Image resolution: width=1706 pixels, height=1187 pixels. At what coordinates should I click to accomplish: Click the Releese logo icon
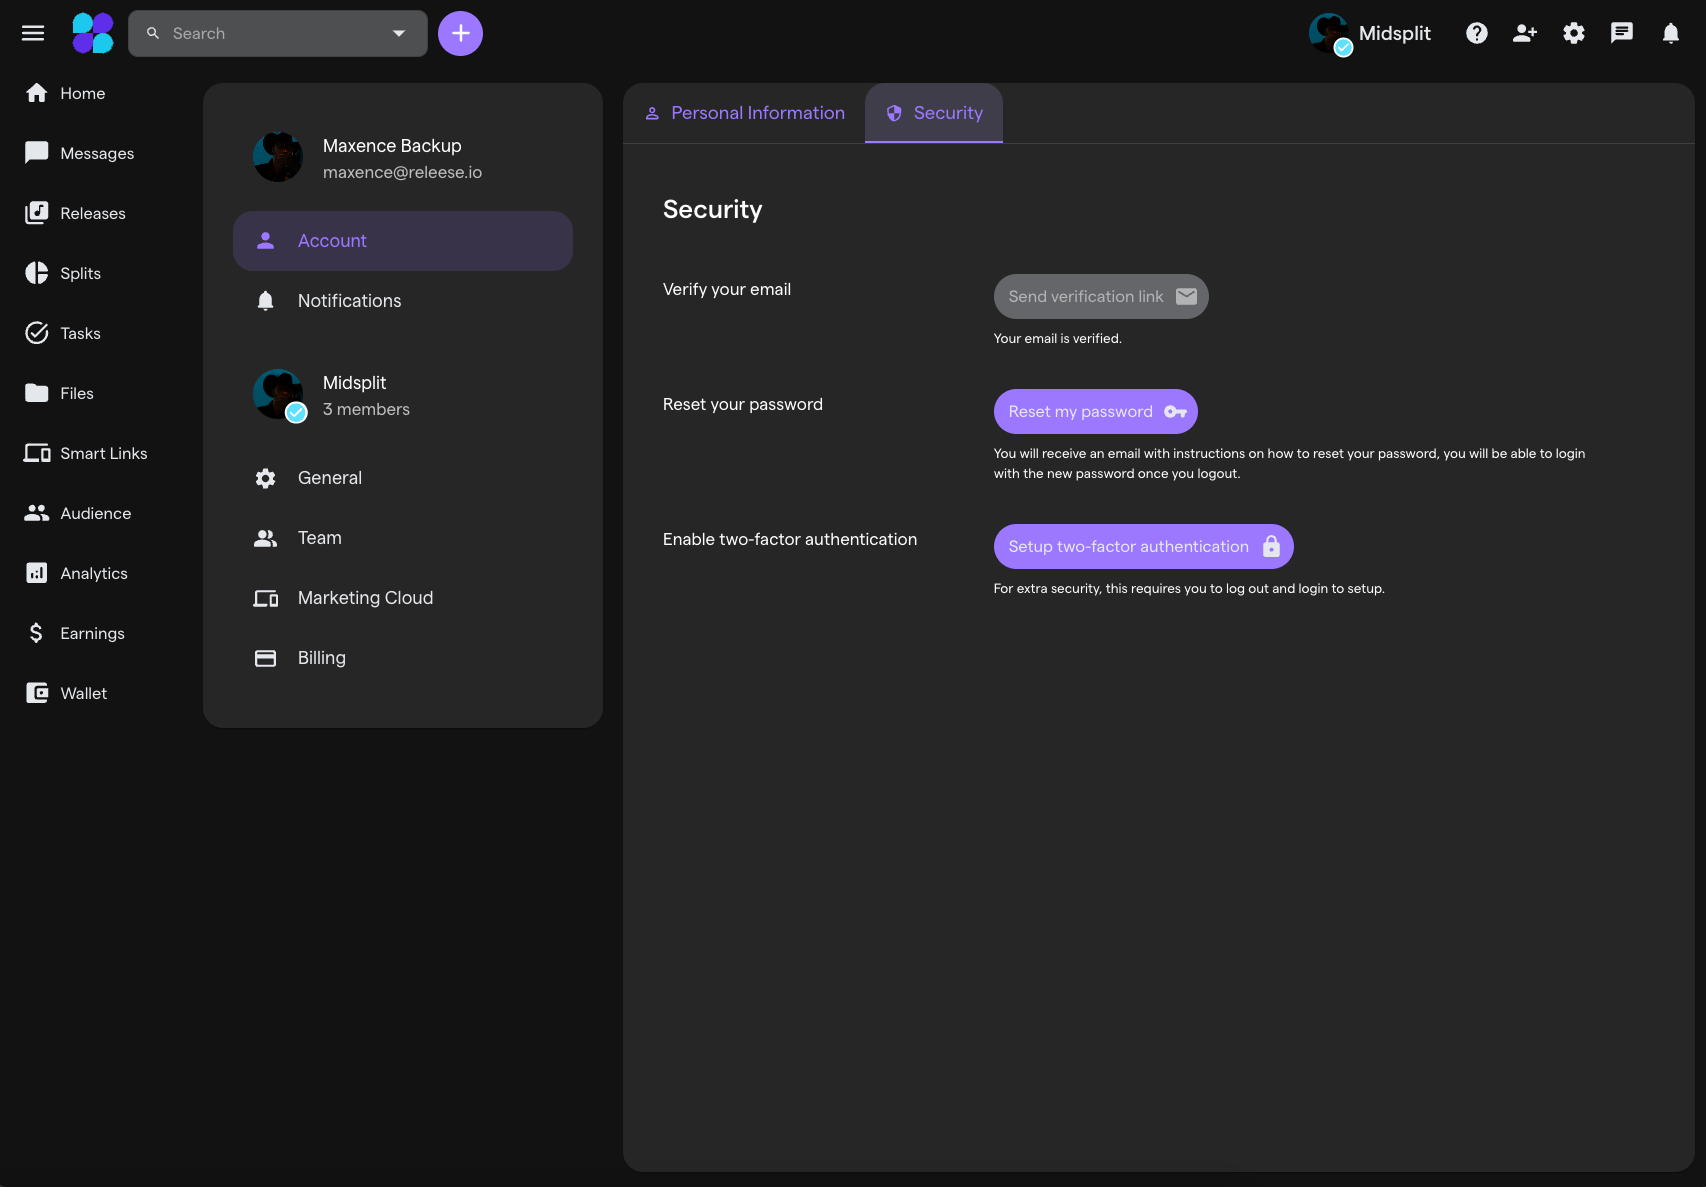[93, 33]
